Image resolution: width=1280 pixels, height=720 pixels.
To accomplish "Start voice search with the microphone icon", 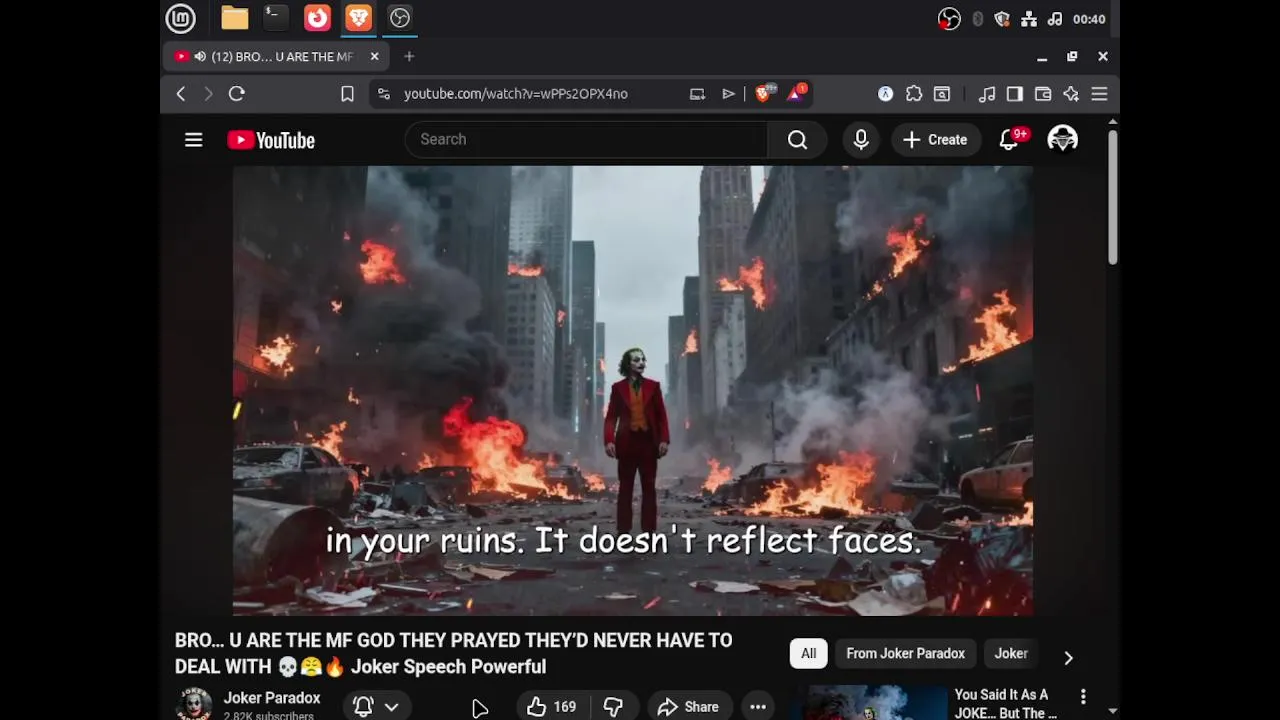I will (861, 140).
